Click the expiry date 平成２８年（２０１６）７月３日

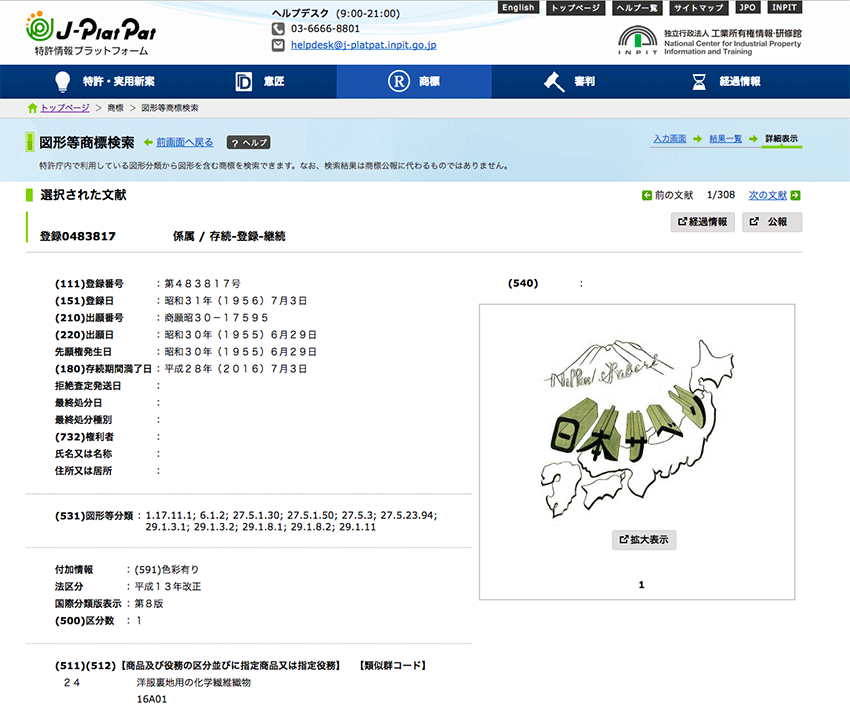pos(236,369)
